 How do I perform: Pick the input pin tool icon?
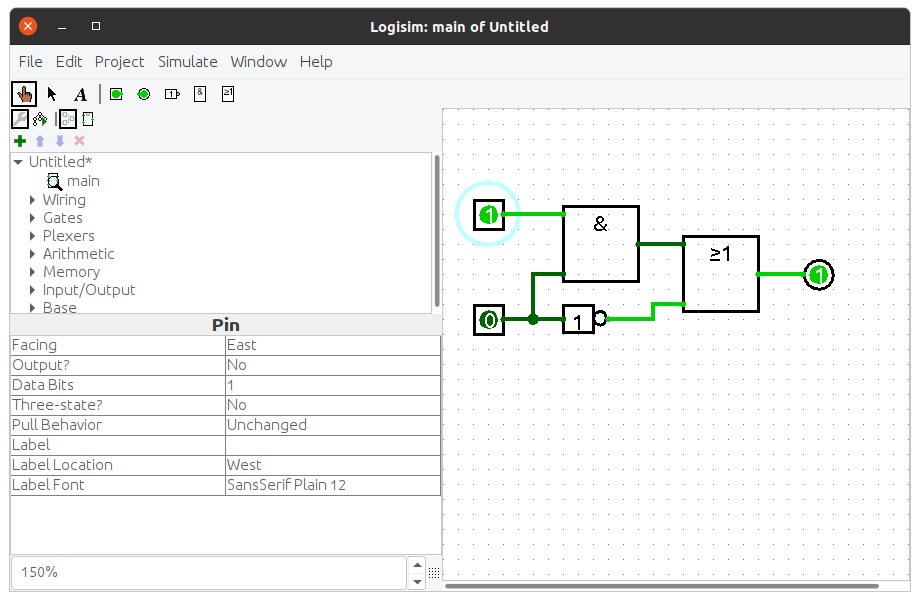click(x=116, y=94)
